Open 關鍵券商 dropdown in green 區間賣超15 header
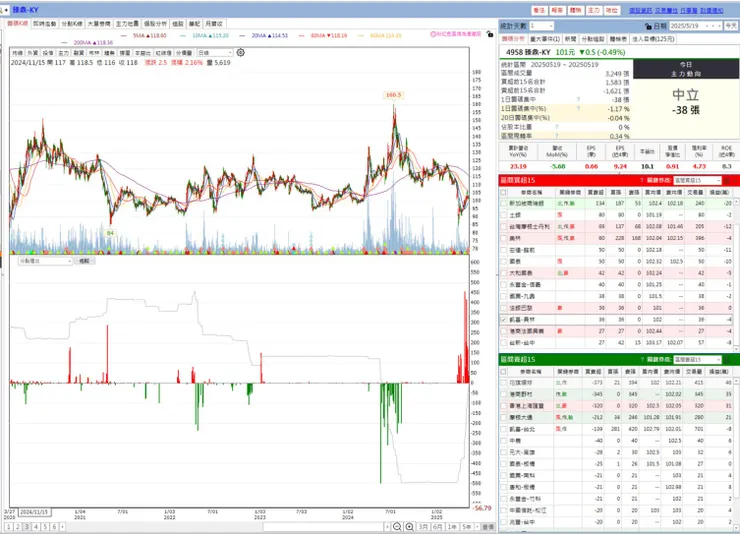Screen dimensions: 740x534 (697, 359)
